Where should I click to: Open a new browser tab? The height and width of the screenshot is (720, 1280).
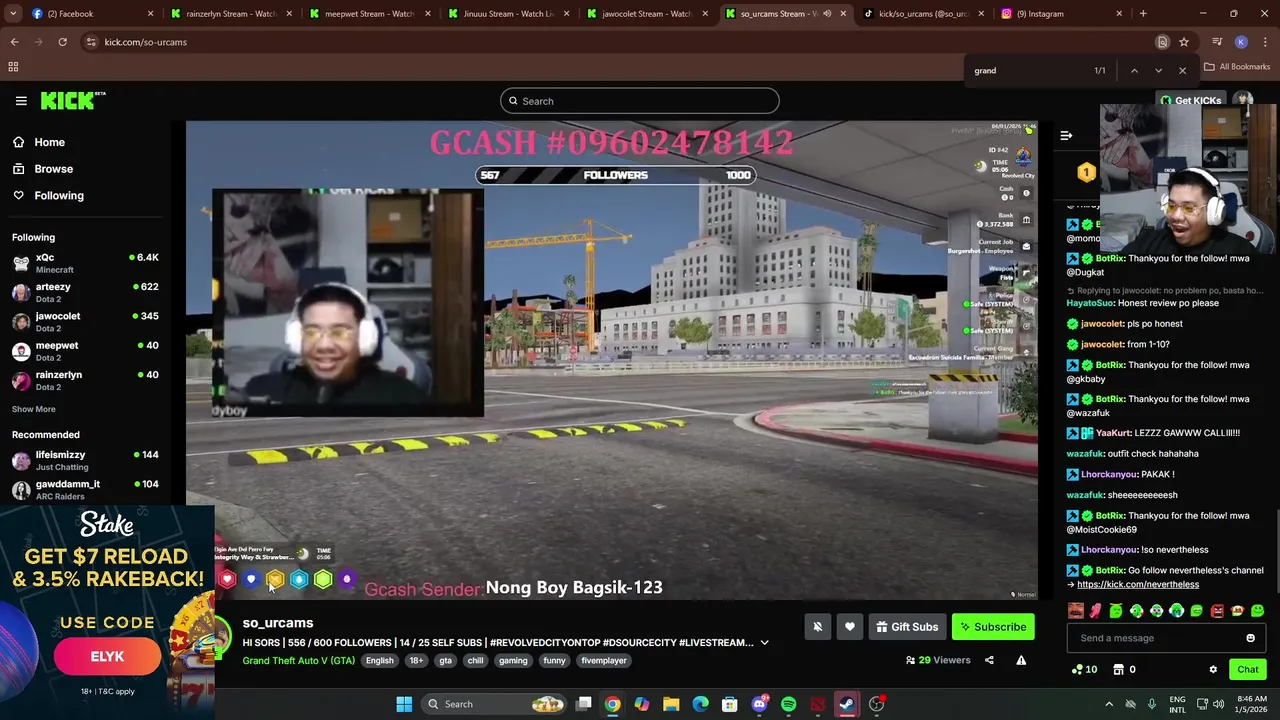[x=1143, y=14]
